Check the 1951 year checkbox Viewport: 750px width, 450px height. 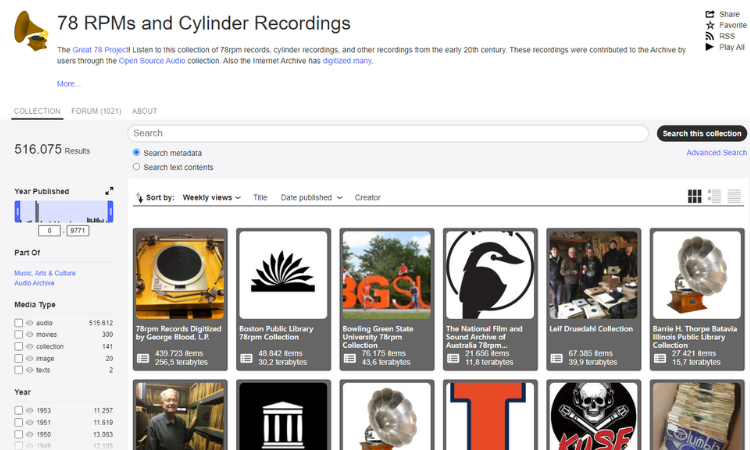(x=19, y=422)
